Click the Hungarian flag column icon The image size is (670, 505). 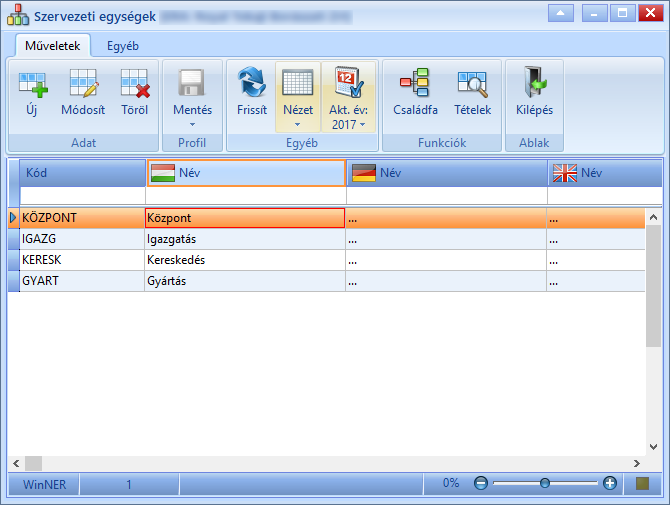pos(163,173)
